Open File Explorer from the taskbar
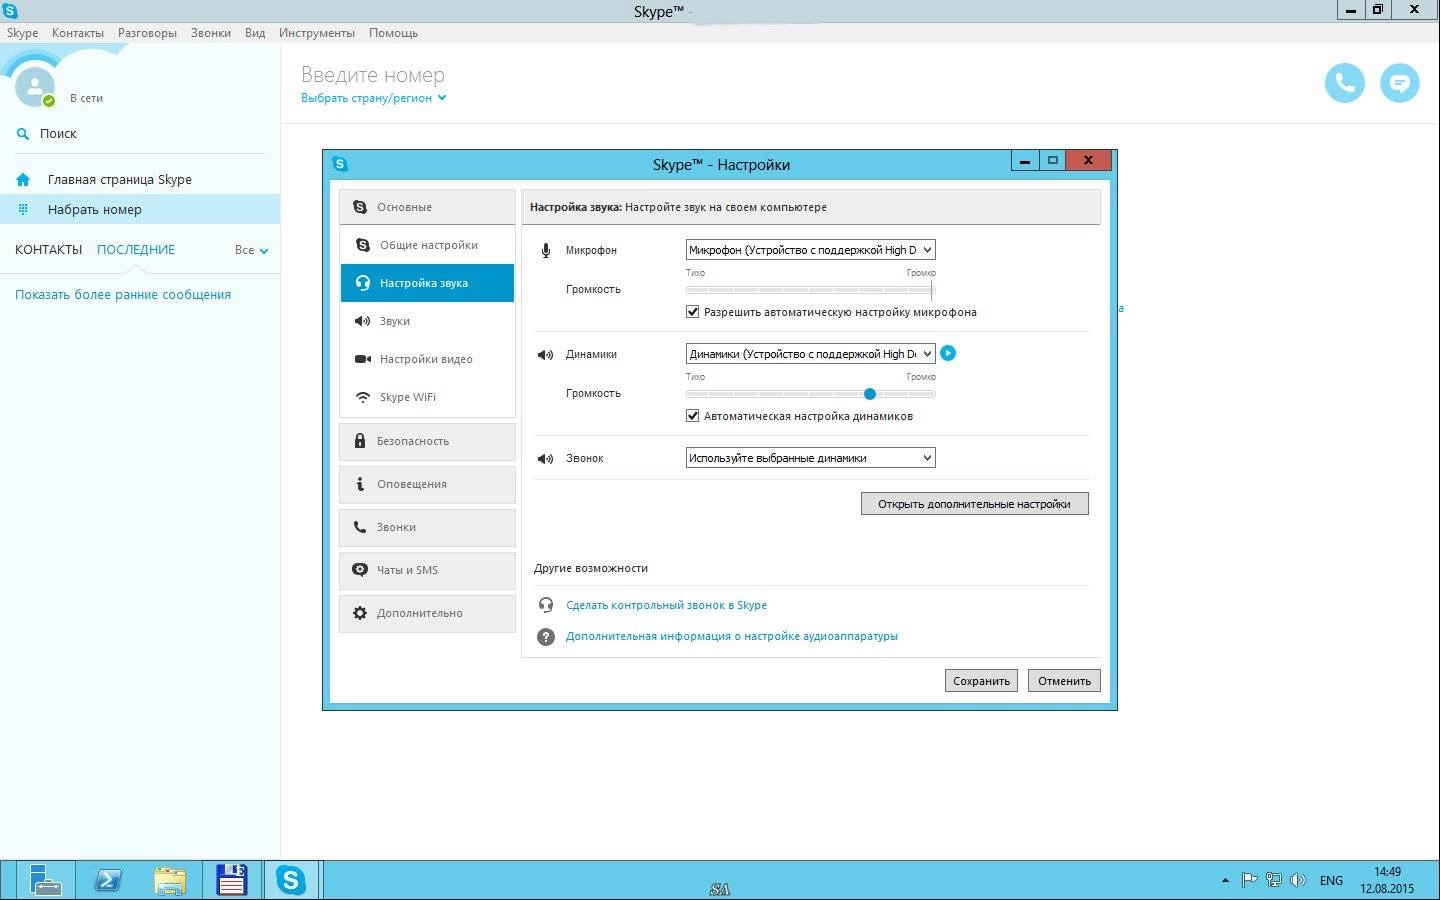Screen dimensions: 1440x900 [170, 880]
